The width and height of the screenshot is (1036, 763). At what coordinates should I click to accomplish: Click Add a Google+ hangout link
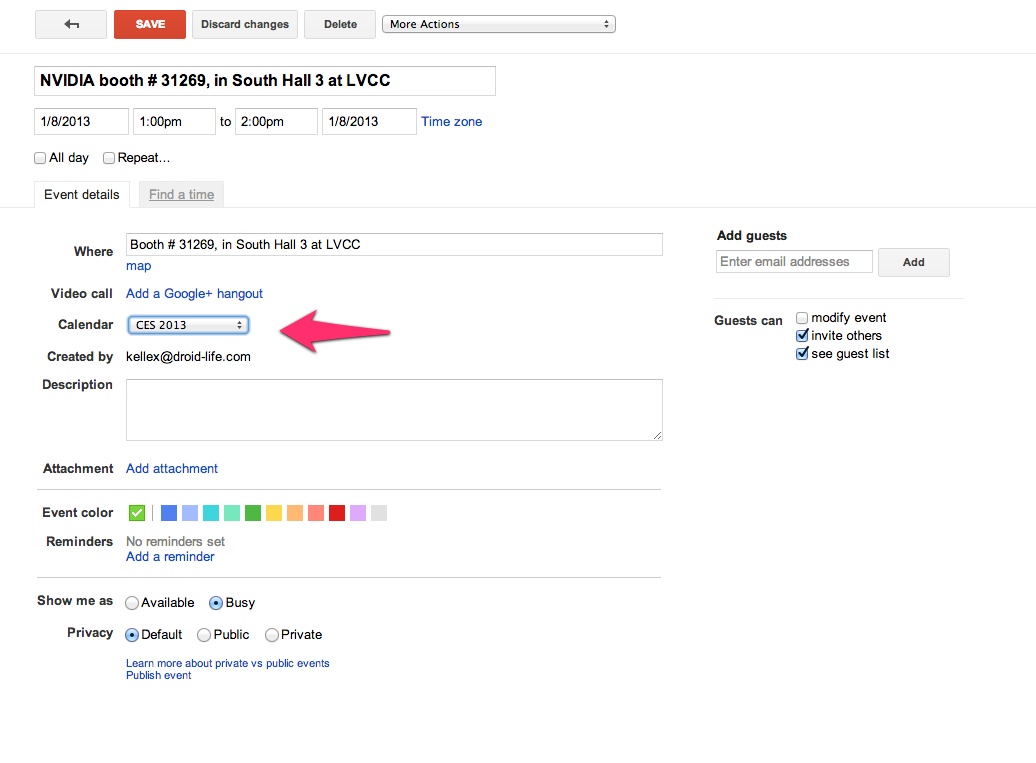click(x=194, y=294)
